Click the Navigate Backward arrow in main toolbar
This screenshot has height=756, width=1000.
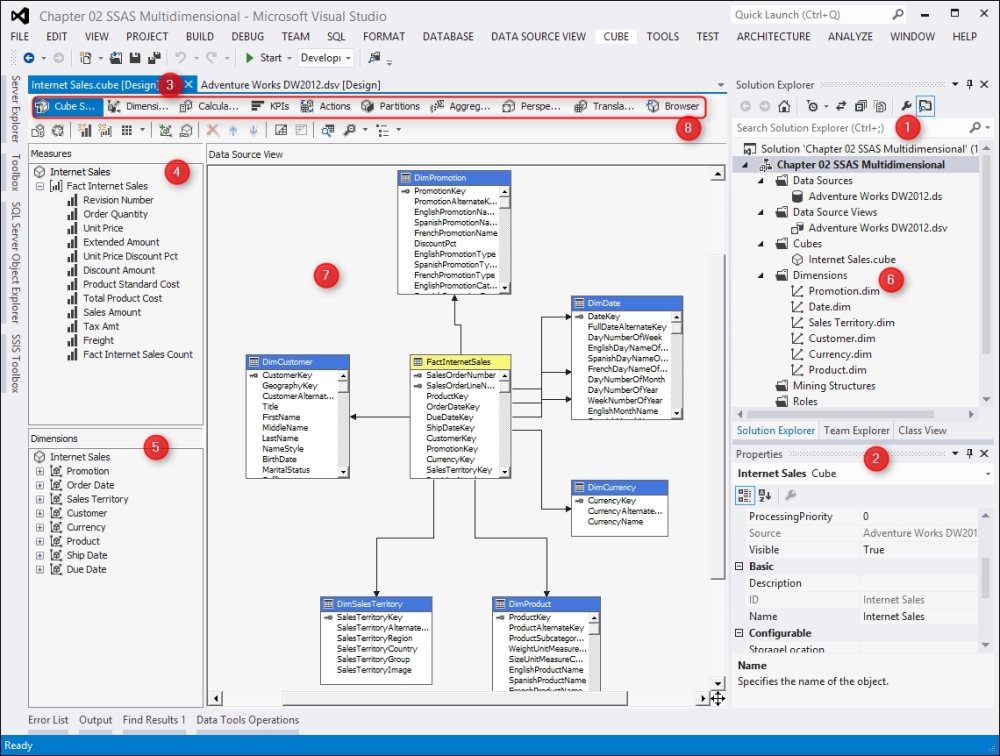29,58
